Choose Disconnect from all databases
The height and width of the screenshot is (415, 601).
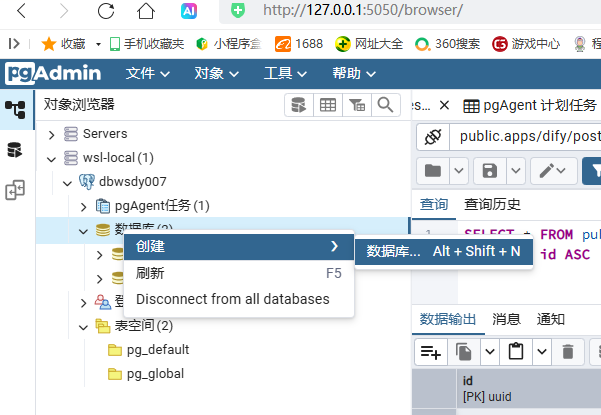click(238, 299)
